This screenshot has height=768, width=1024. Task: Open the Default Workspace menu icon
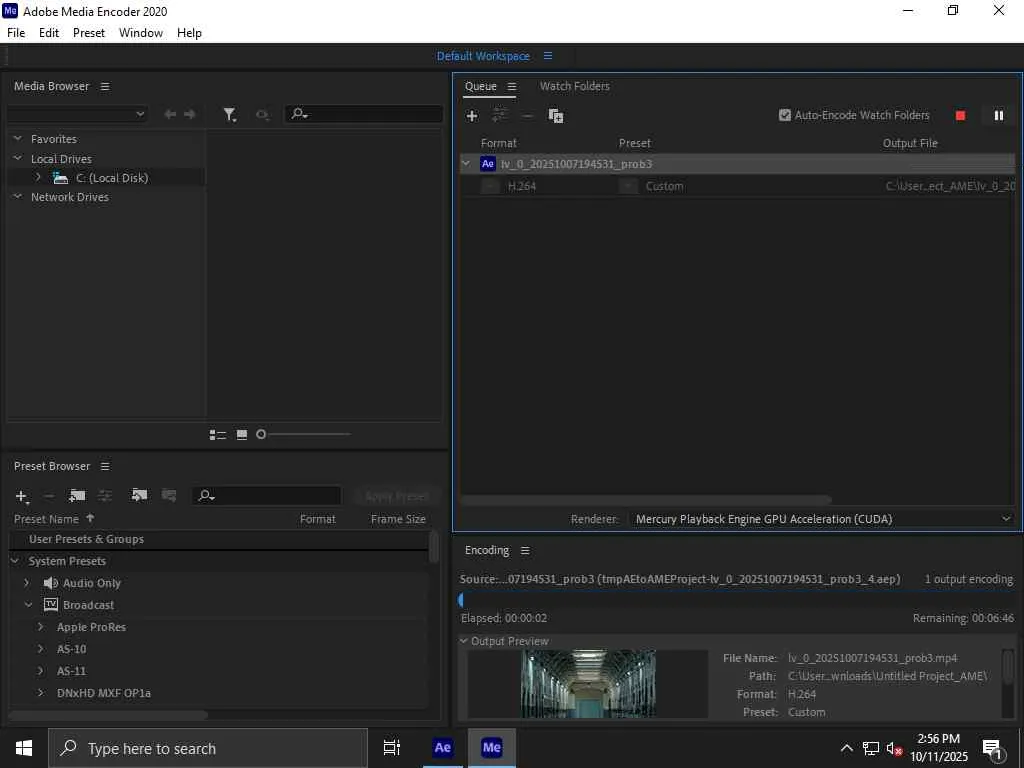point(548,56)
